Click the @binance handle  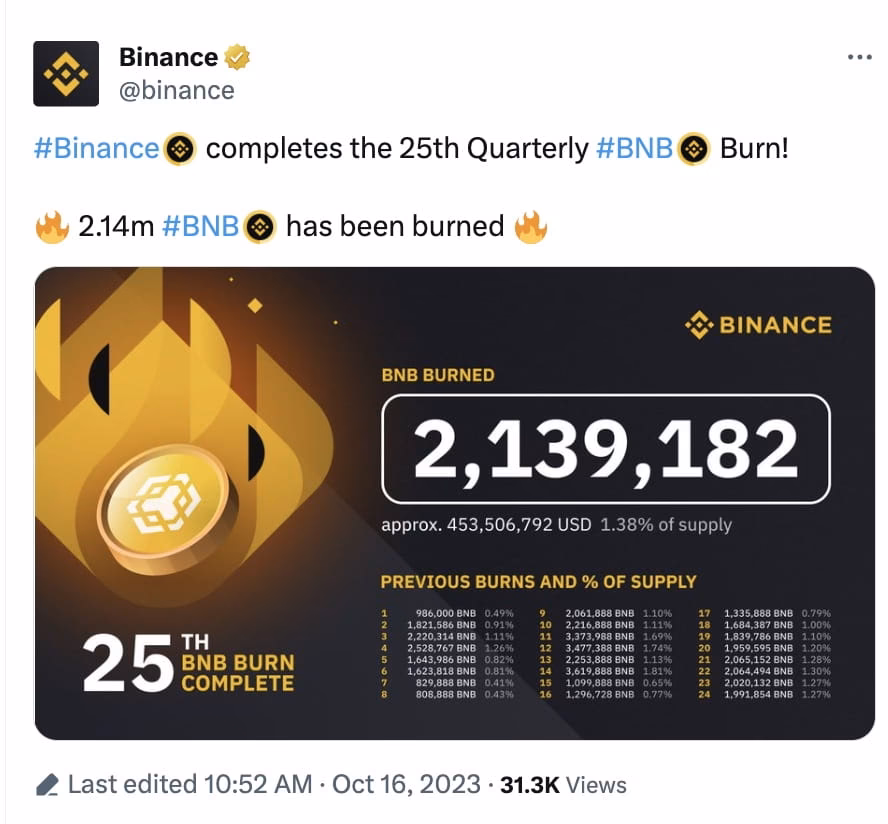coord(180,91)
